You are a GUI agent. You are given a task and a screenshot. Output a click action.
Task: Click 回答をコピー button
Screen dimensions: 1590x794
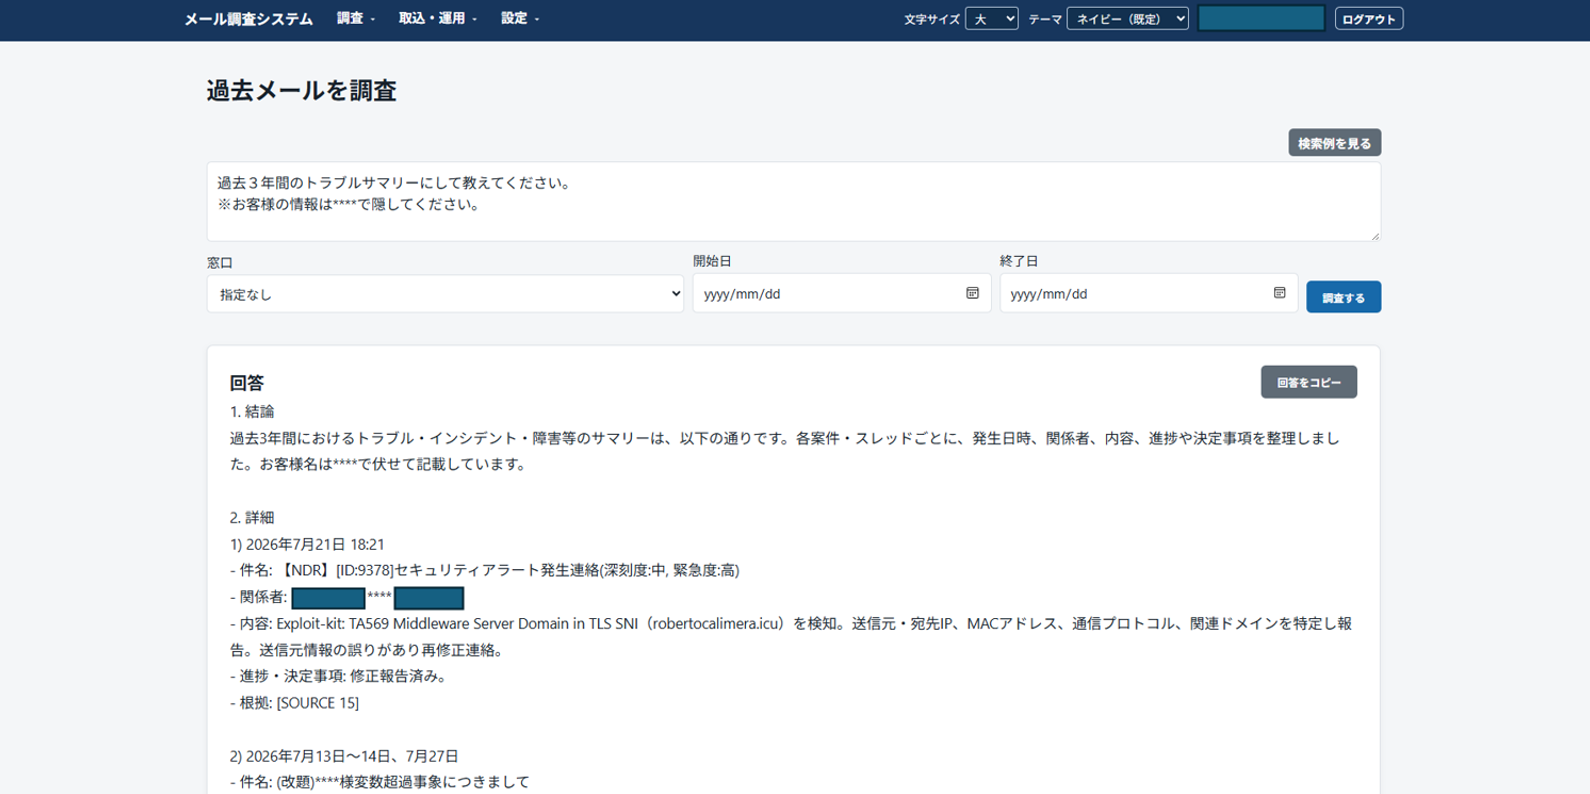point(1308,382)
